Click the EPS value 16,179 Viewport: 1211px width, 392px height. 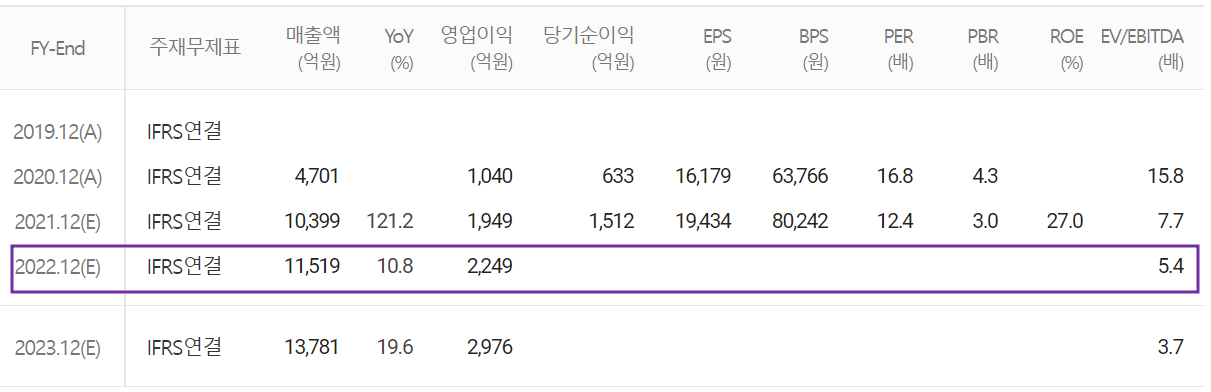click(703, 176)
